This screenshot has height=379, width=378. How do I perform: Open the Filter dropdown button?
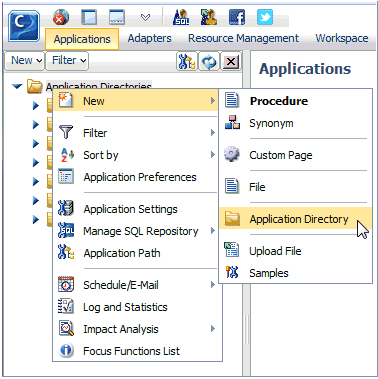coord(67,61)
